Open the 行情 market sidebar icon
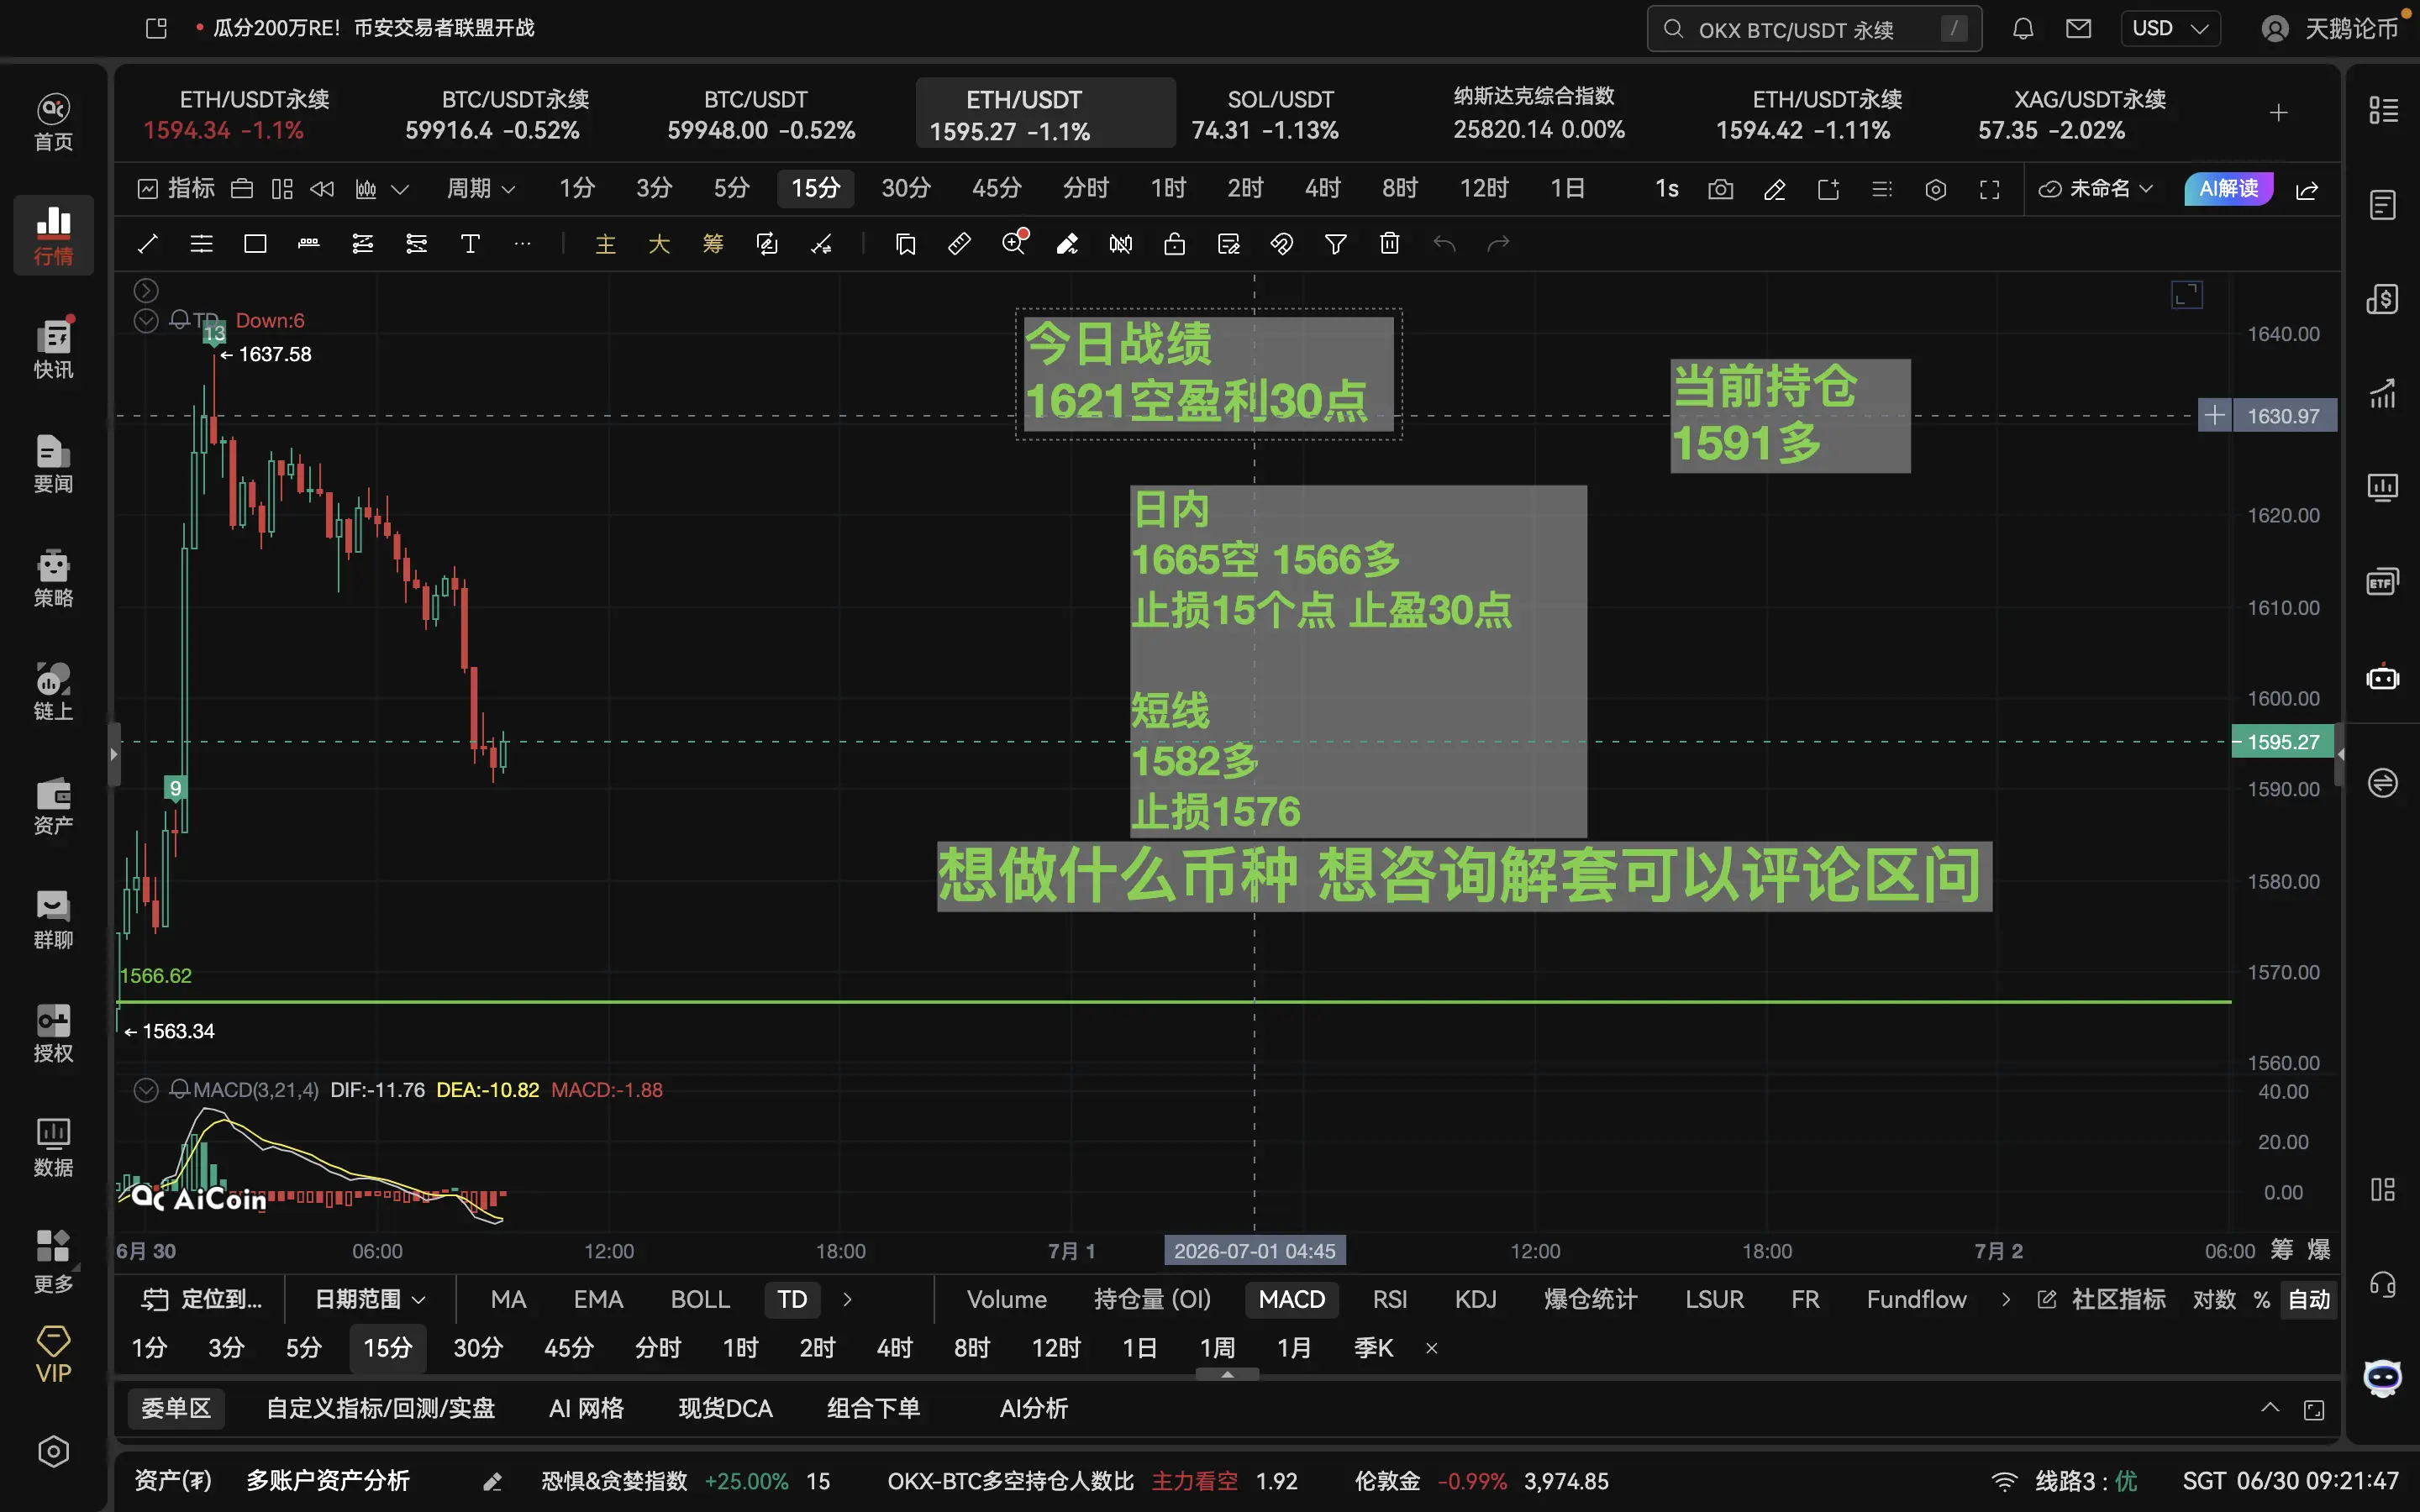2420x1512 pixels. 53,234
